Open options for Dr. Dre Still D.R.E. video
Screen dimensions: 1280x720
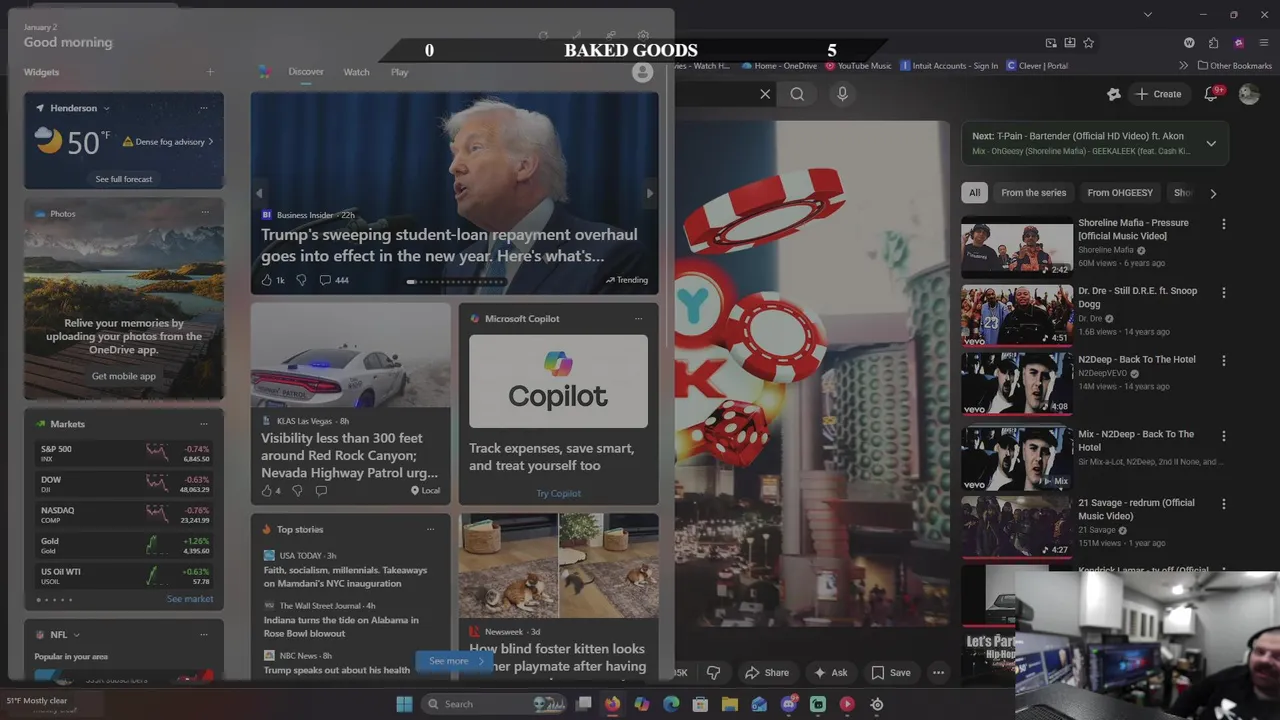click(x=1223, y=292)
